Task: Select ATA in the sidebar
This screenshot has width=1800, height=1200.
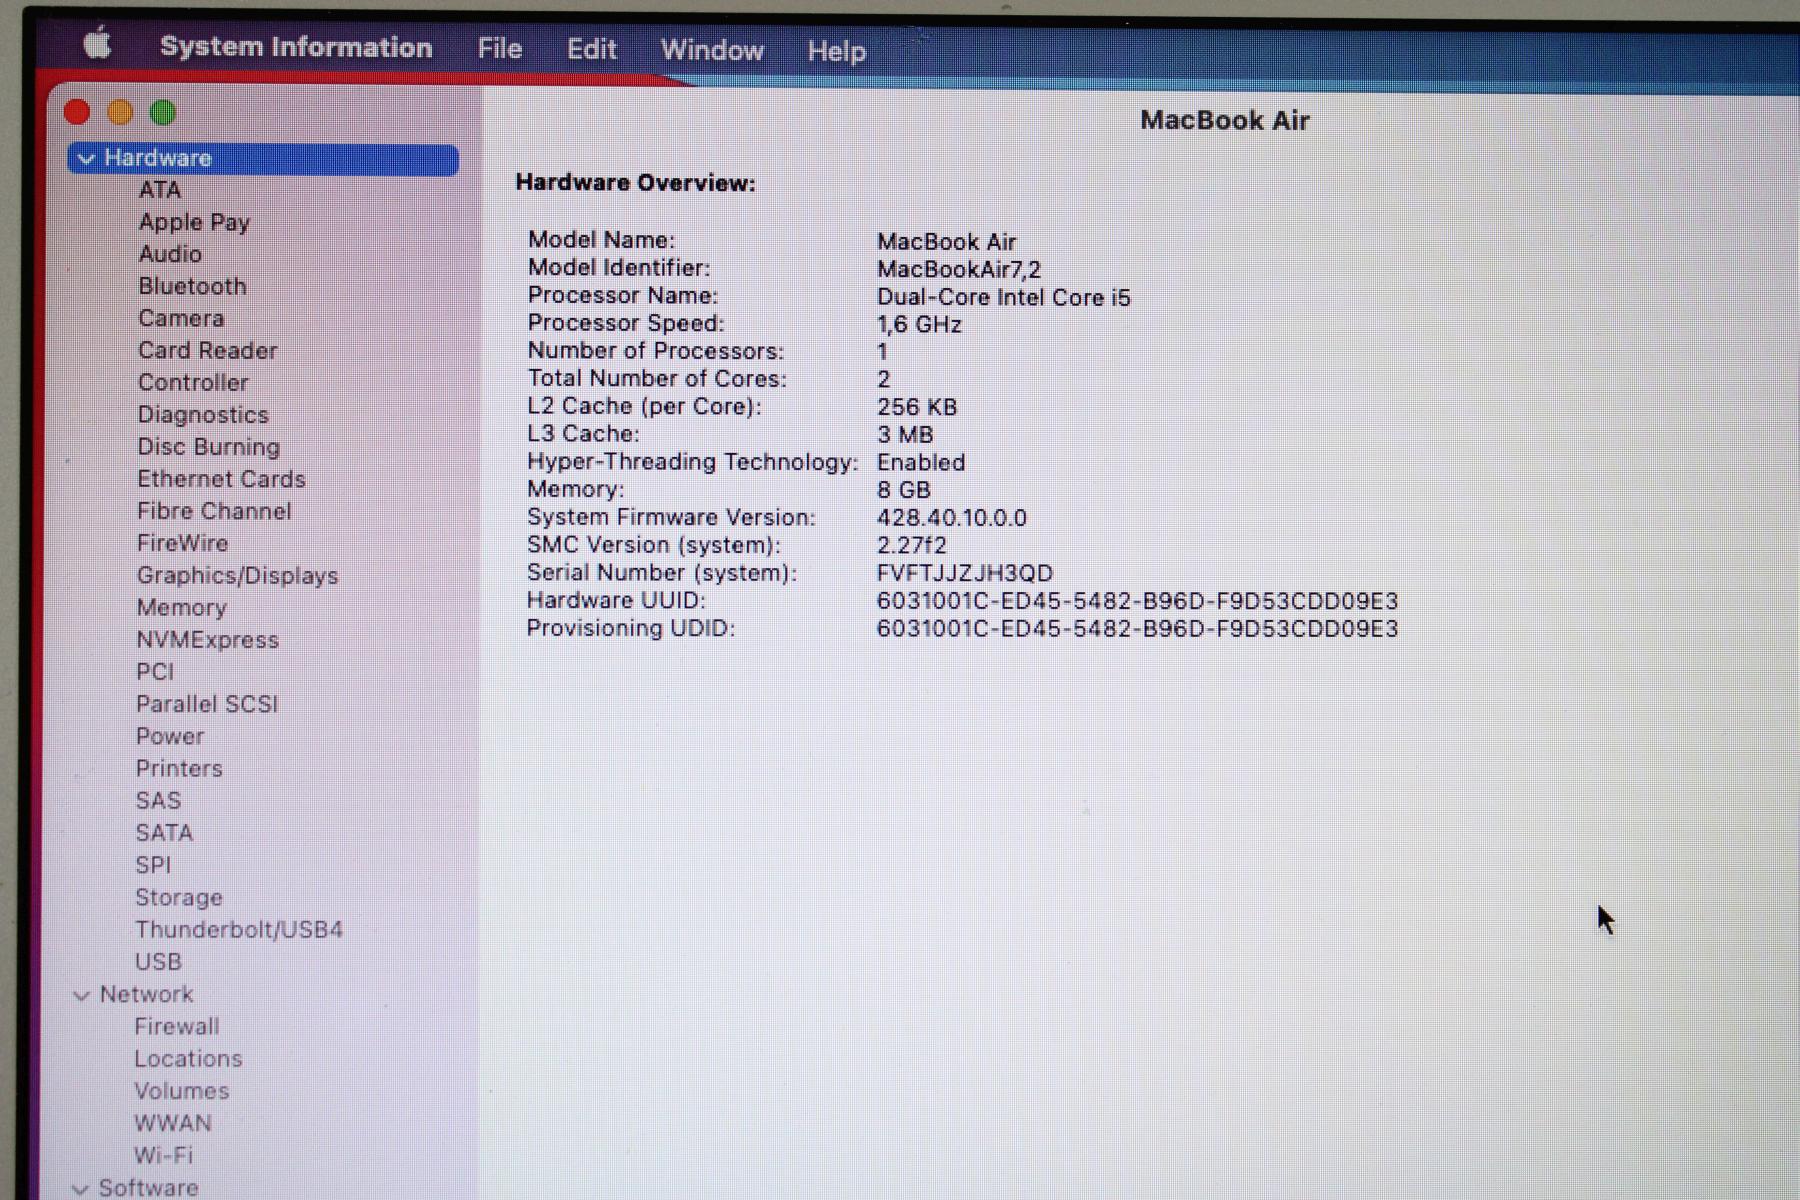Action: click(x=160, y=190)
